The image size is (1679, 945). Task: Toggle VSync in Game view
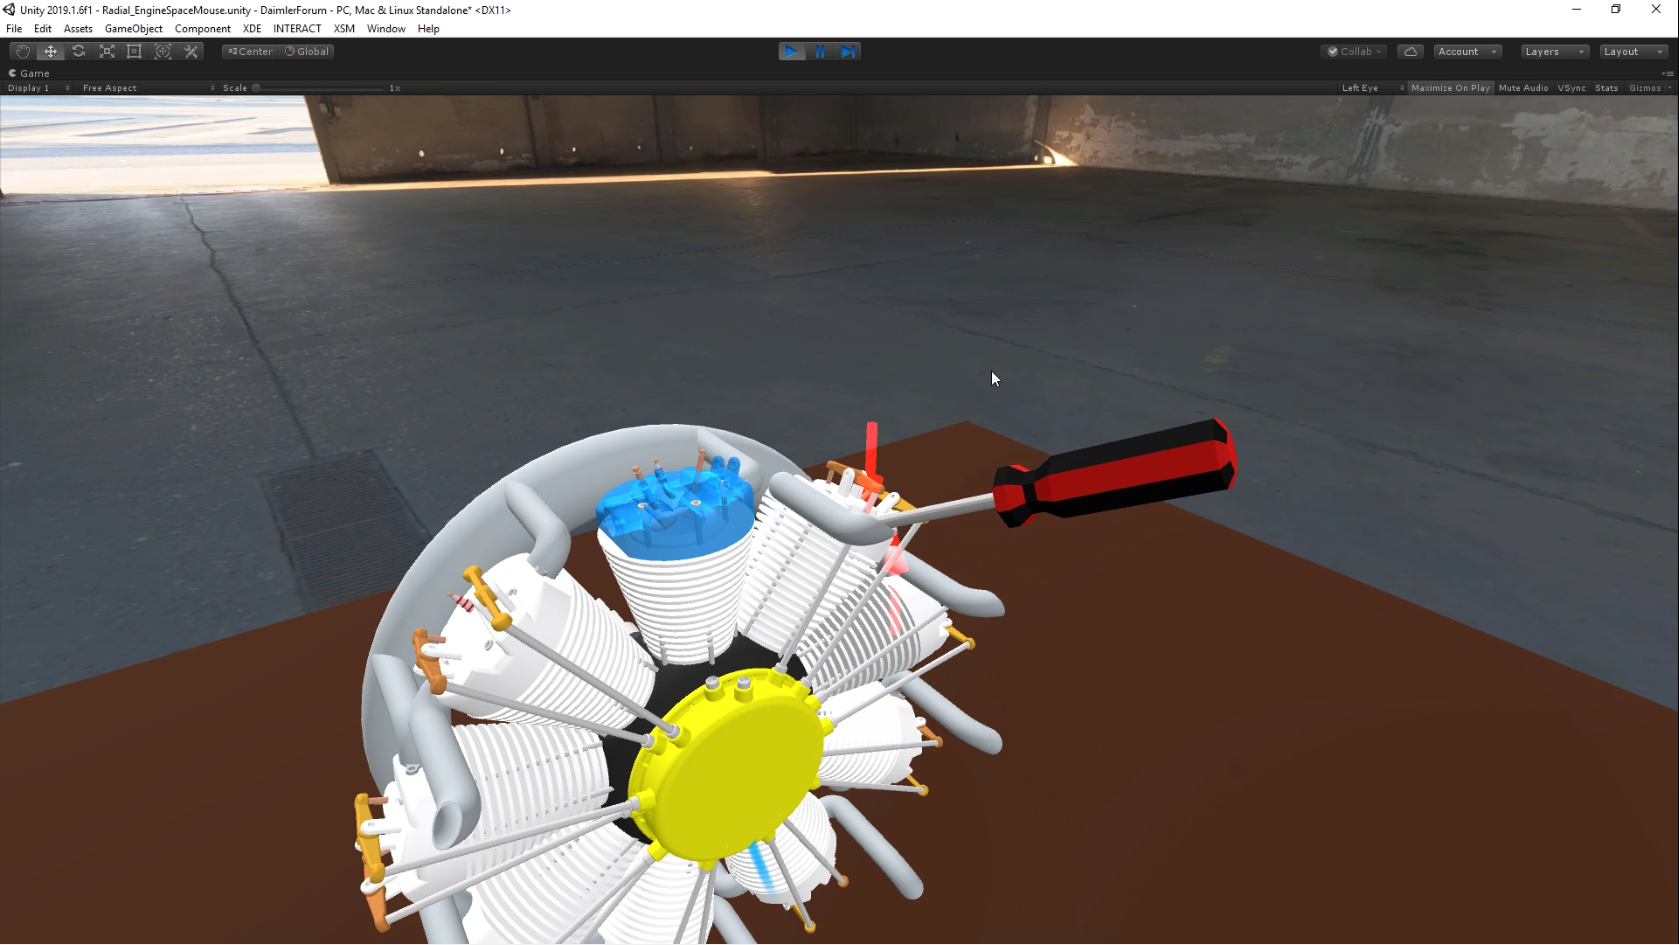click(x=1571, y=88)
